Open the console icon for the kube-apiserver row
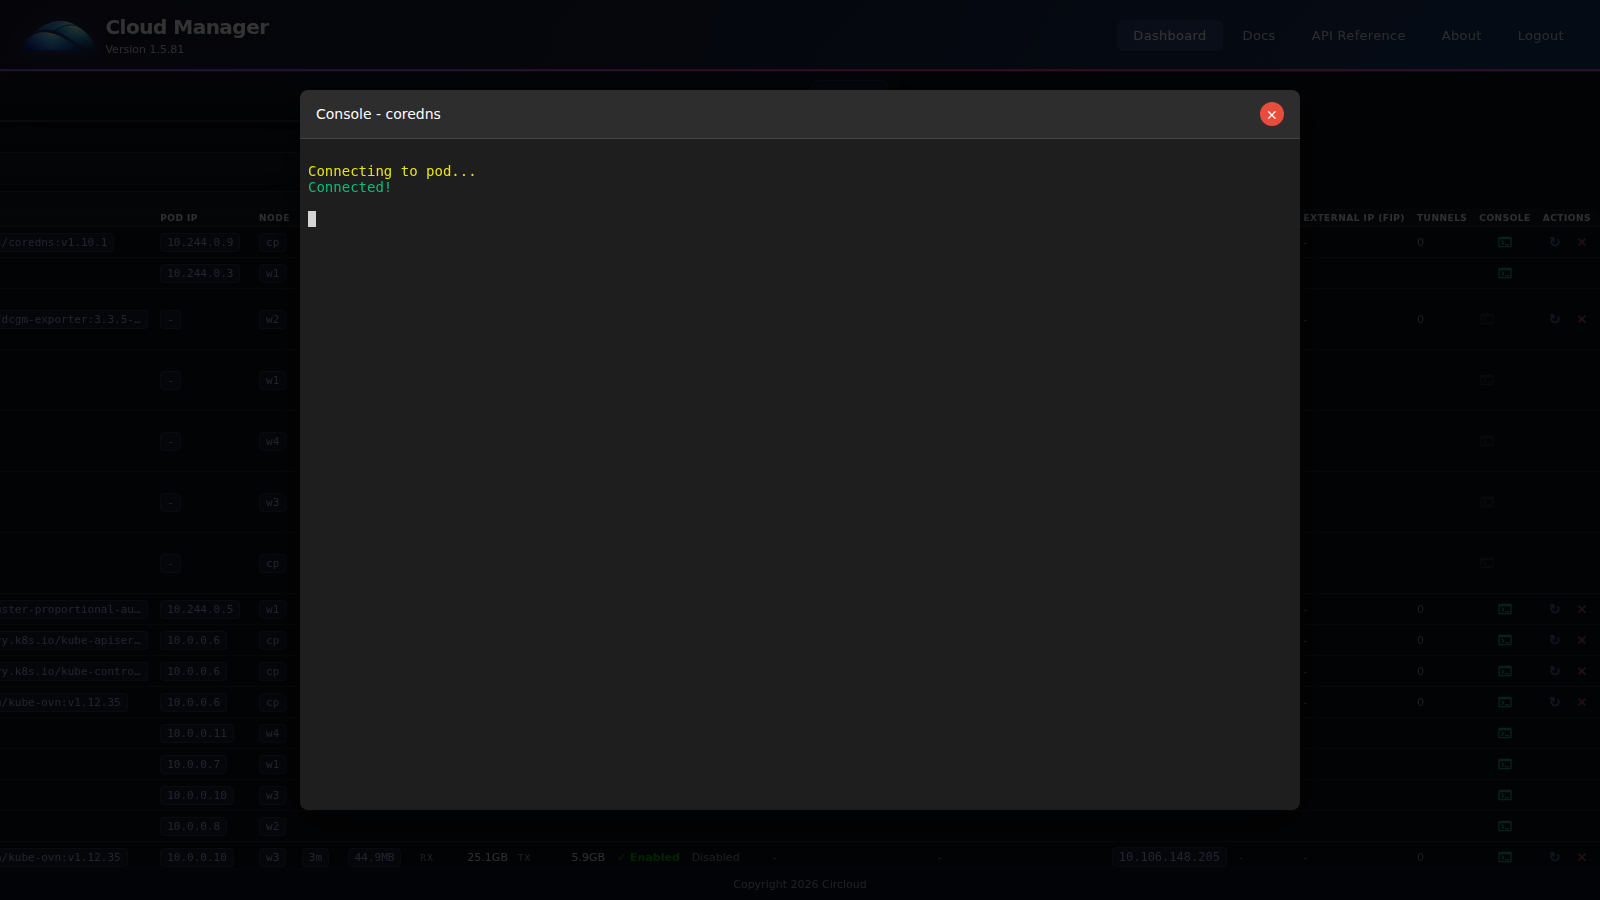 coord(1504,640)
